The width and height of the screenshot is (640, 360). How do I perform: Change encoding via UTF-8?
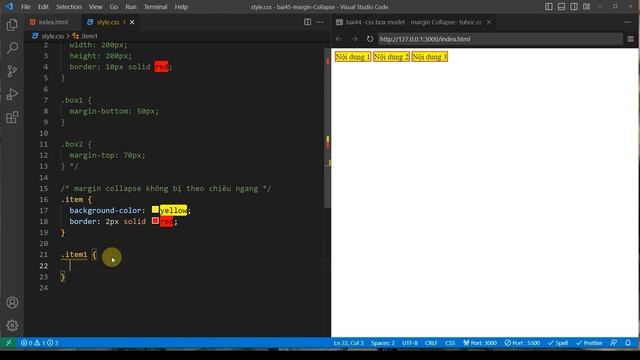[410, 343]
